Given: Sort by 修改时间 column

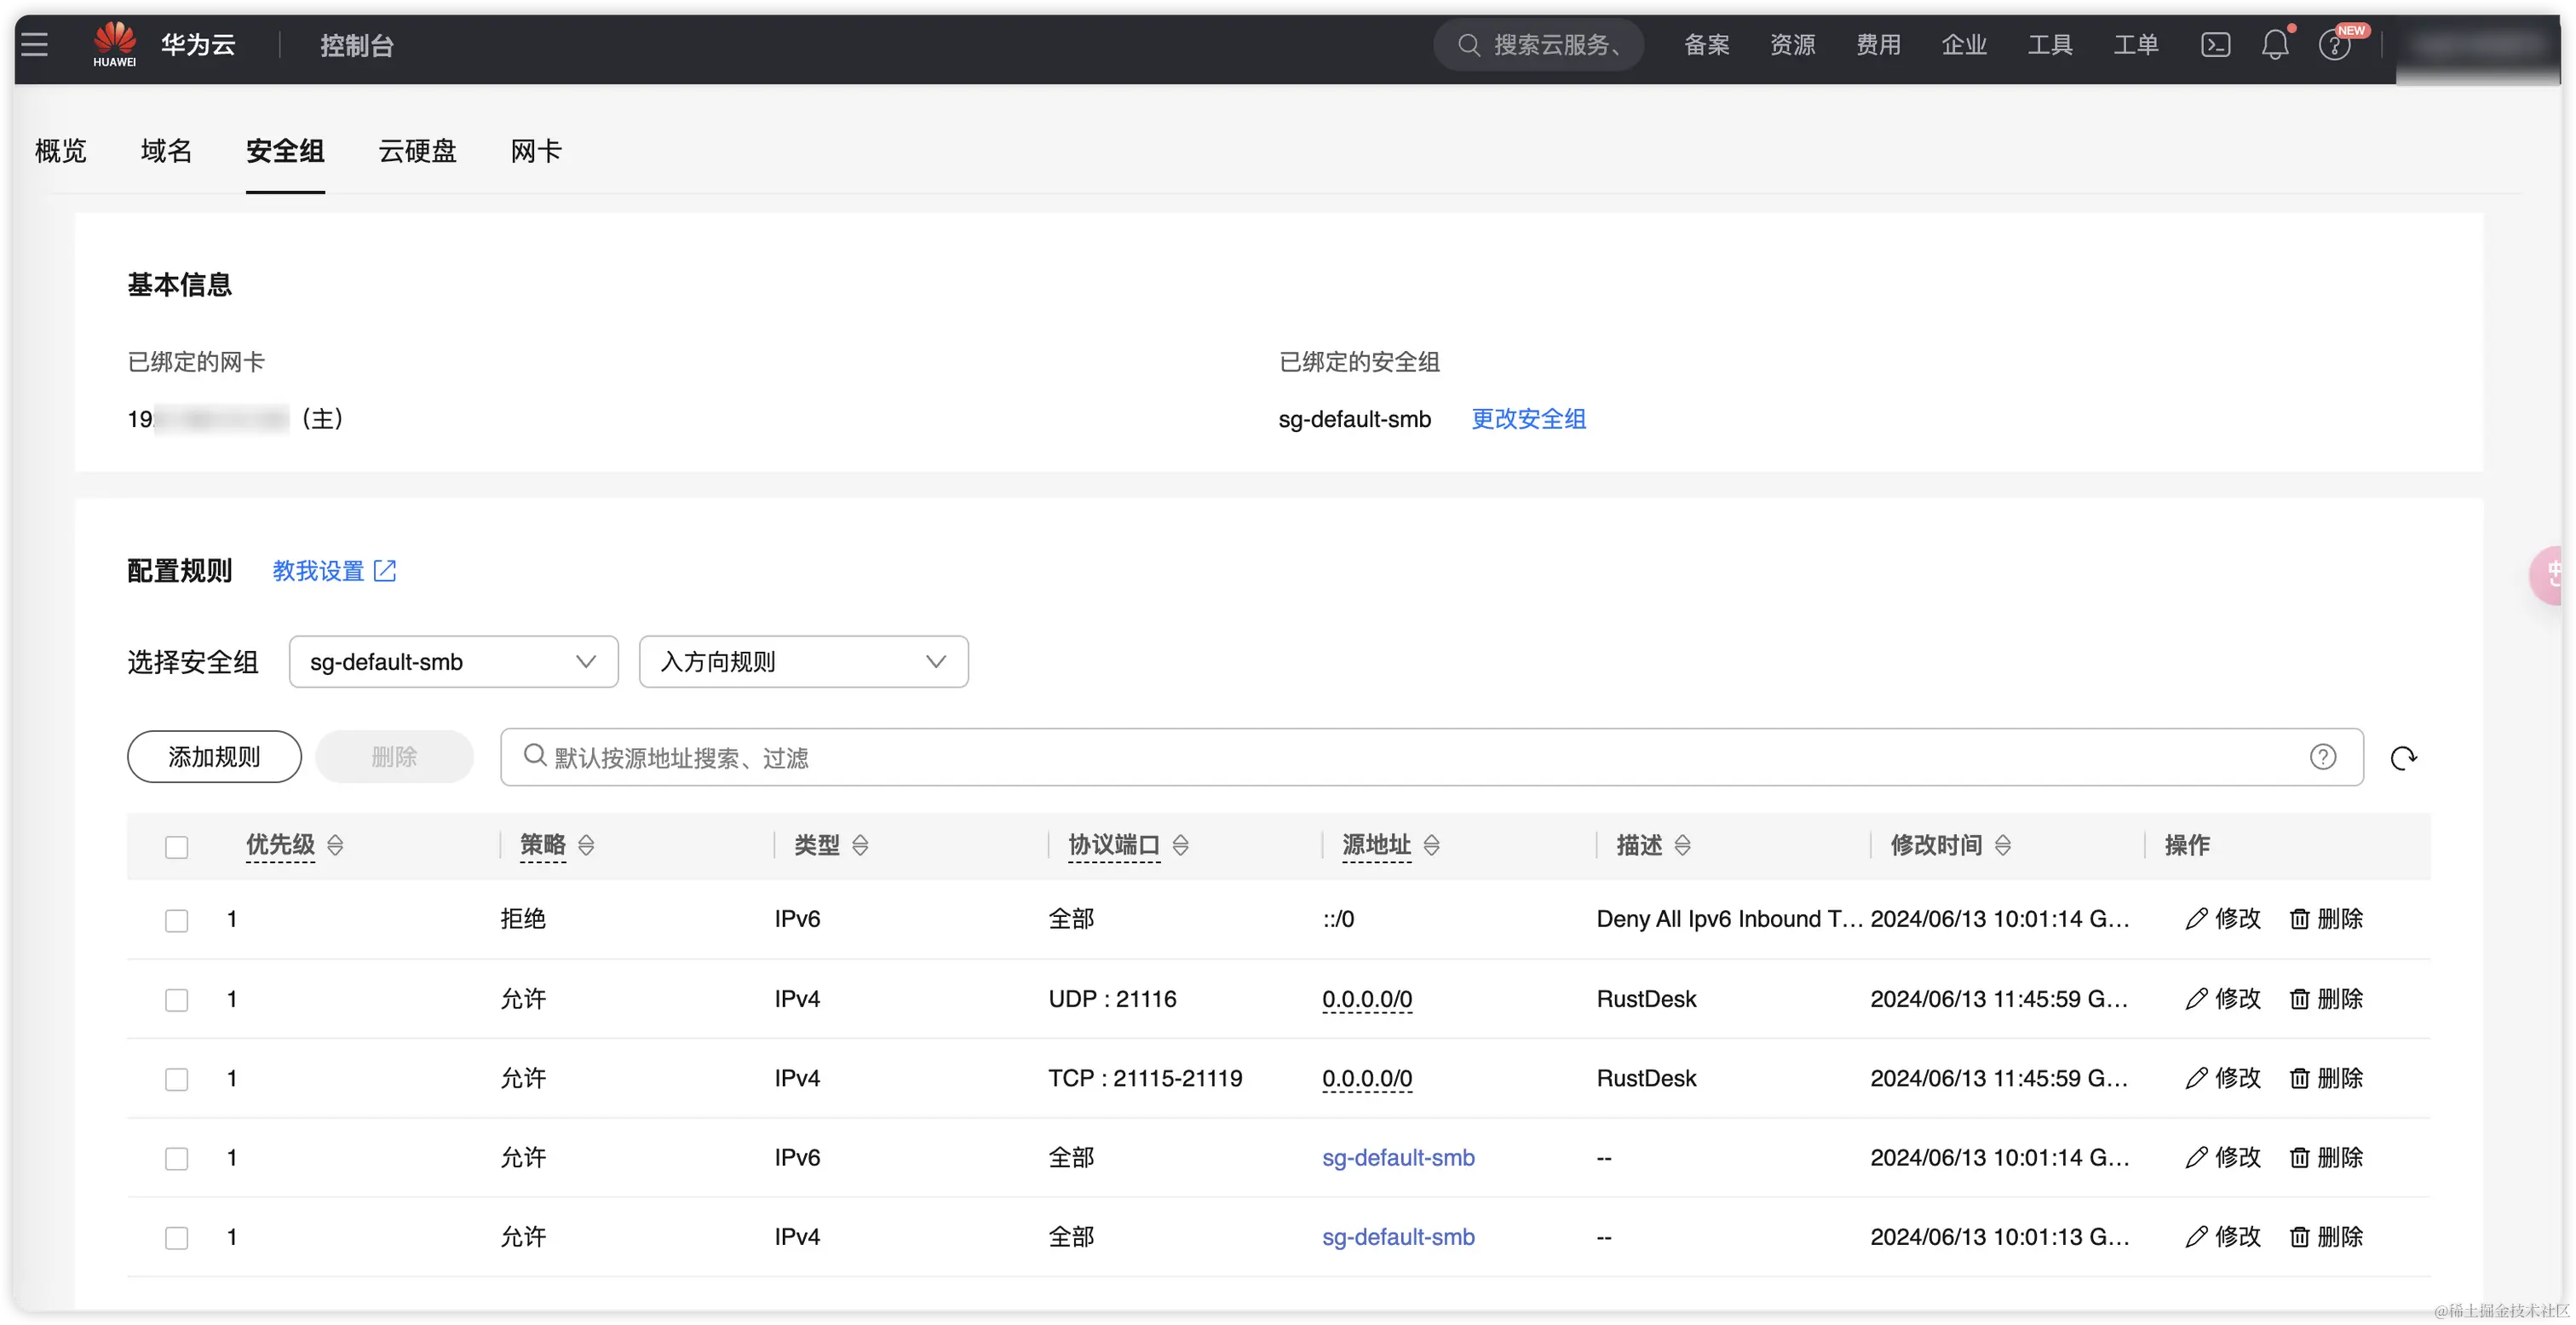Looking at the screenshot, I should coord(2002,845).
